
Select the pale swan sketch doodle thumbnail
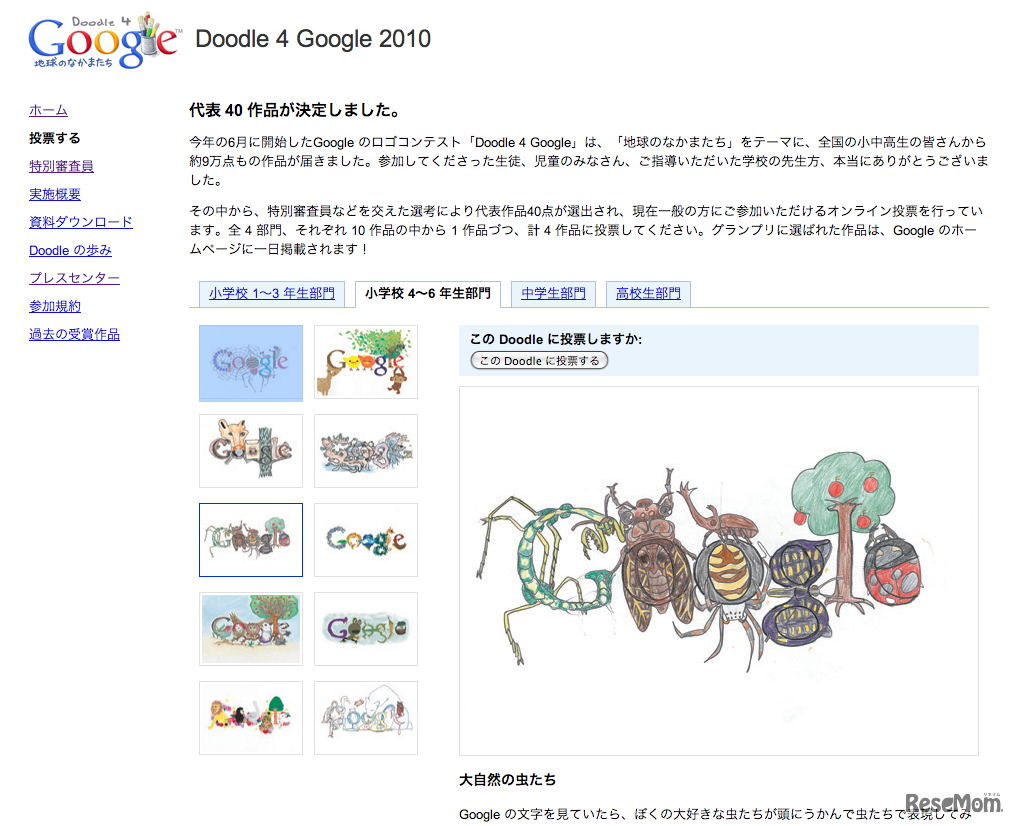coord(366,718)
